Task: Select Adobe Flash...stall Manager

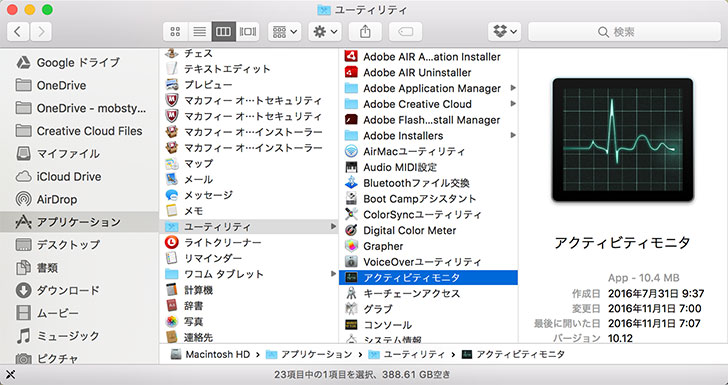Action: (429, 120)
